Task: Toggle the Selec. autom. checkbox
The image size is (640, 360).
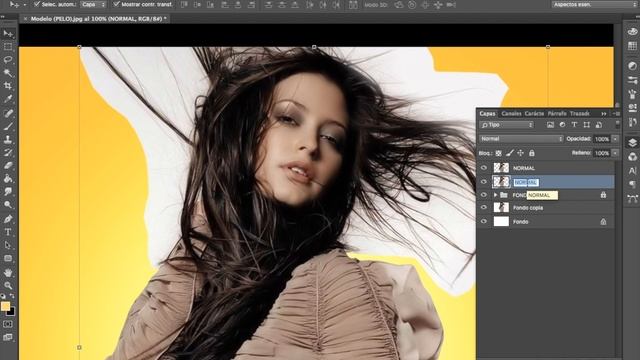Action: pyautogui.click(x=37, y=4)
